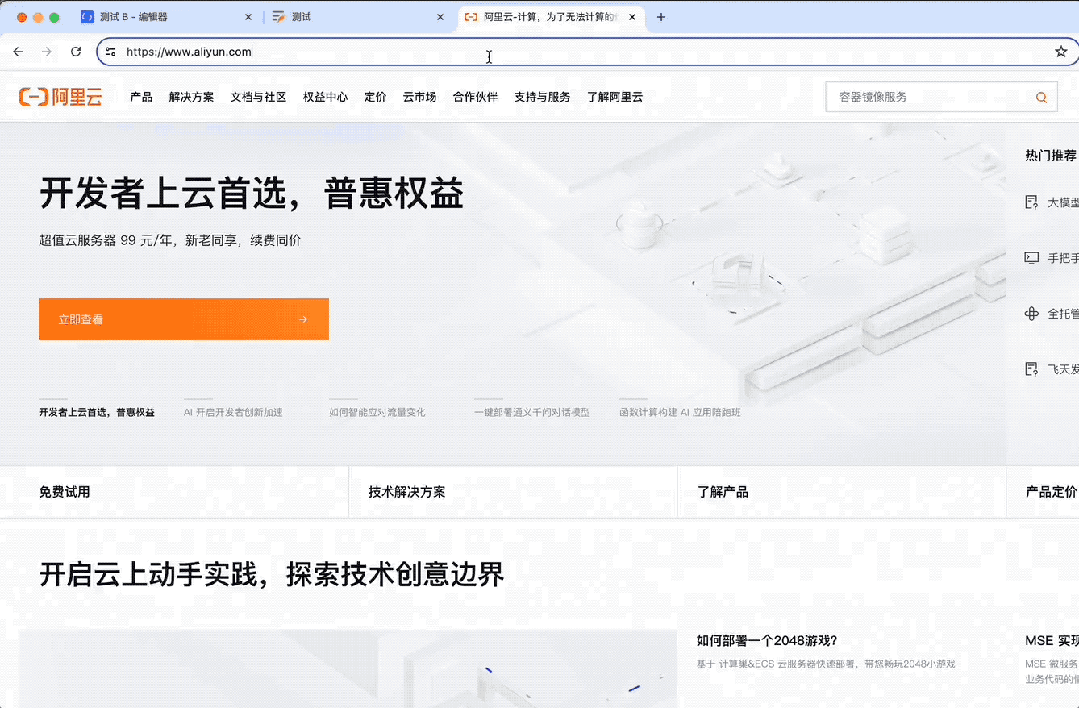This screenshot has width=1079, height=708.
Task: Open the 定价 menu
Action: [375, 97]
